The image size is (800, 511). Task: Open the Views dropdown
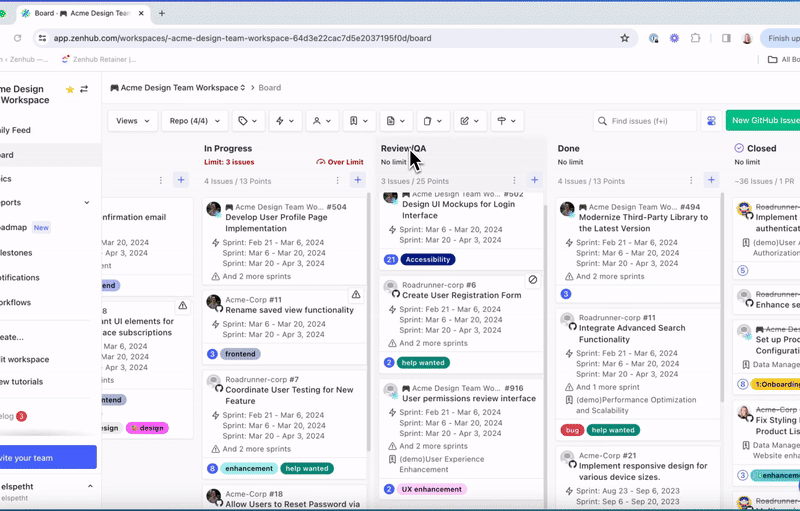click(133, 121)
